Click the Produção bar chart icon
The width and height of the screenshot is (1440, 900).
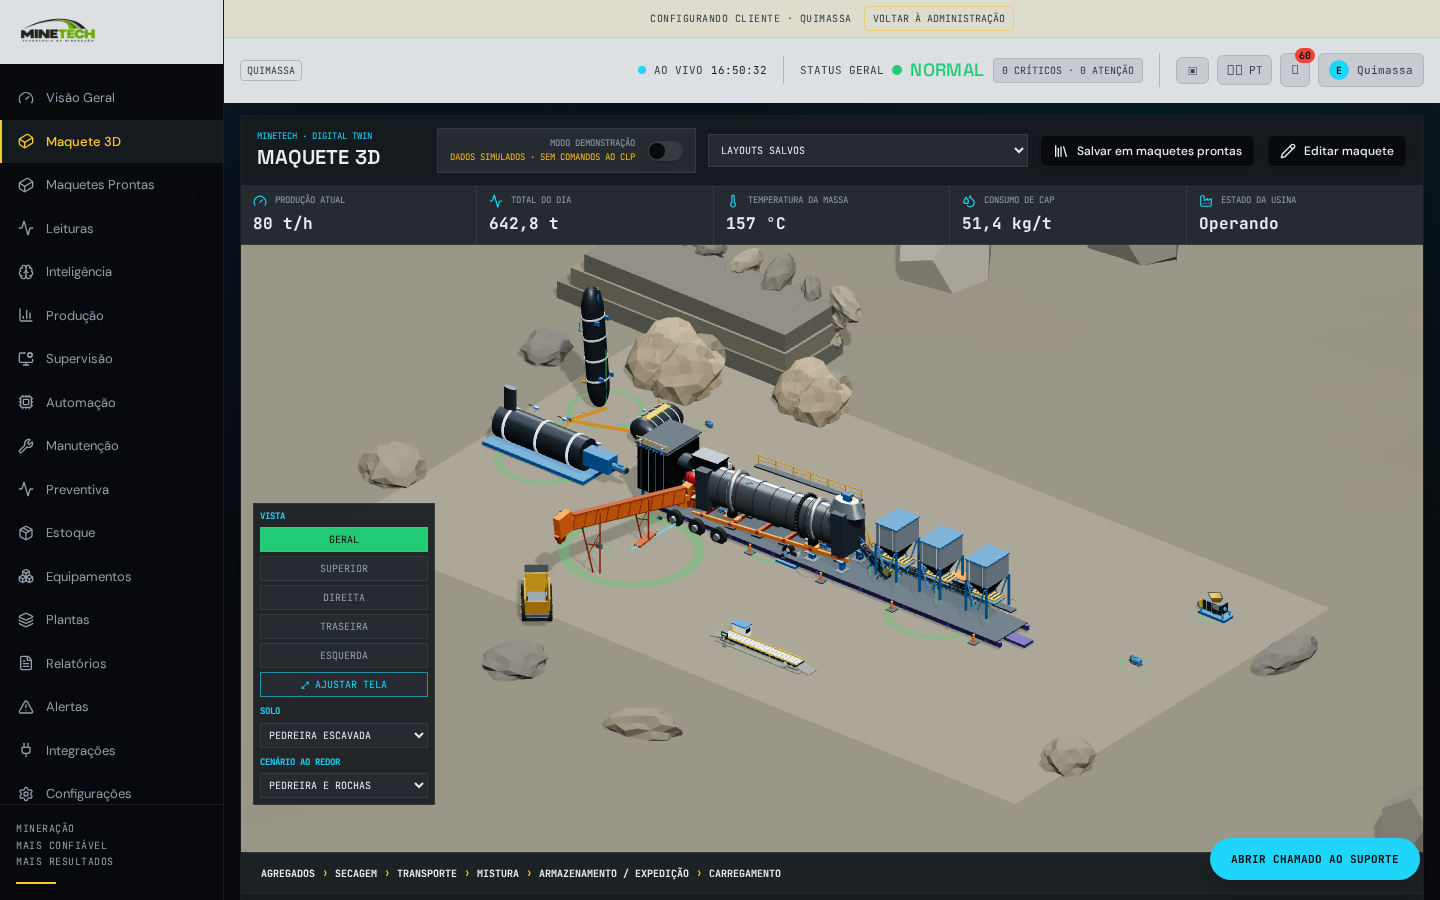coord(26,315)
